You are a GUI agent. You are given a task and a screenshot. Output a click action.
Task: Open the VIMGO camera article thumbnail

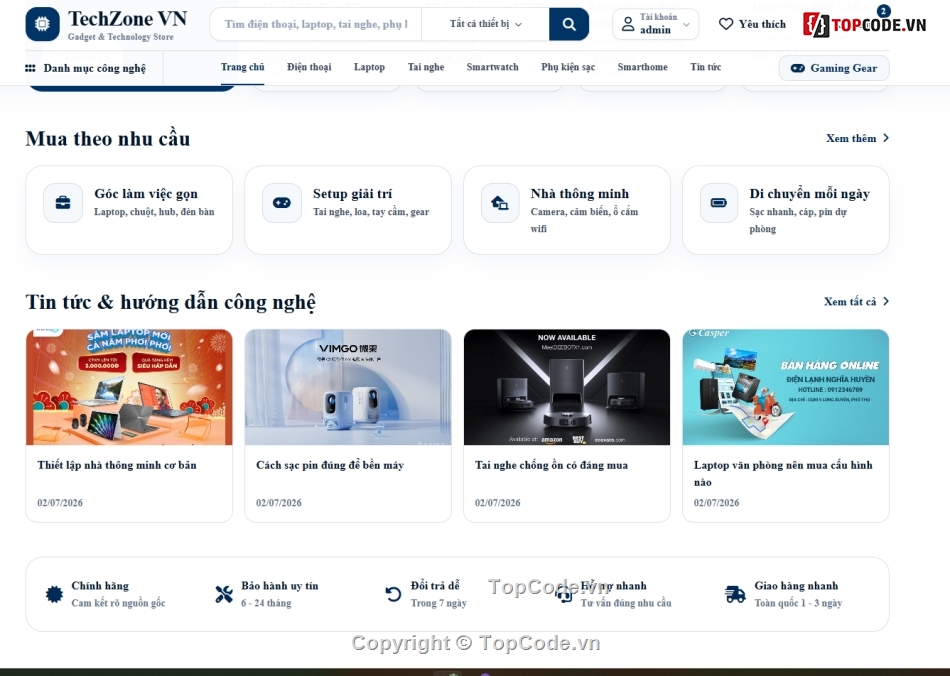pyautogui.click(x=348, y=387)
